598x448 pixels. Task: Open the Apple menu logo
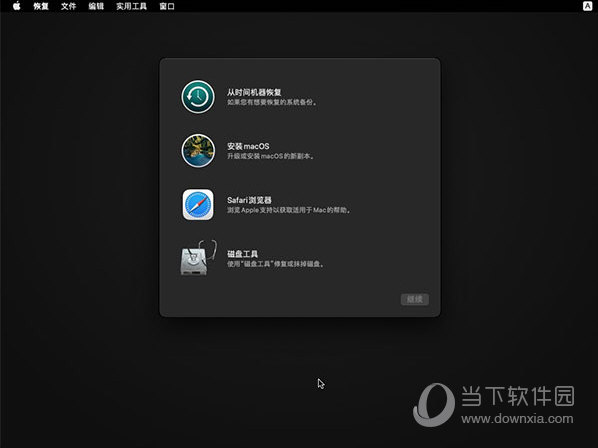(x=17, y=6)
